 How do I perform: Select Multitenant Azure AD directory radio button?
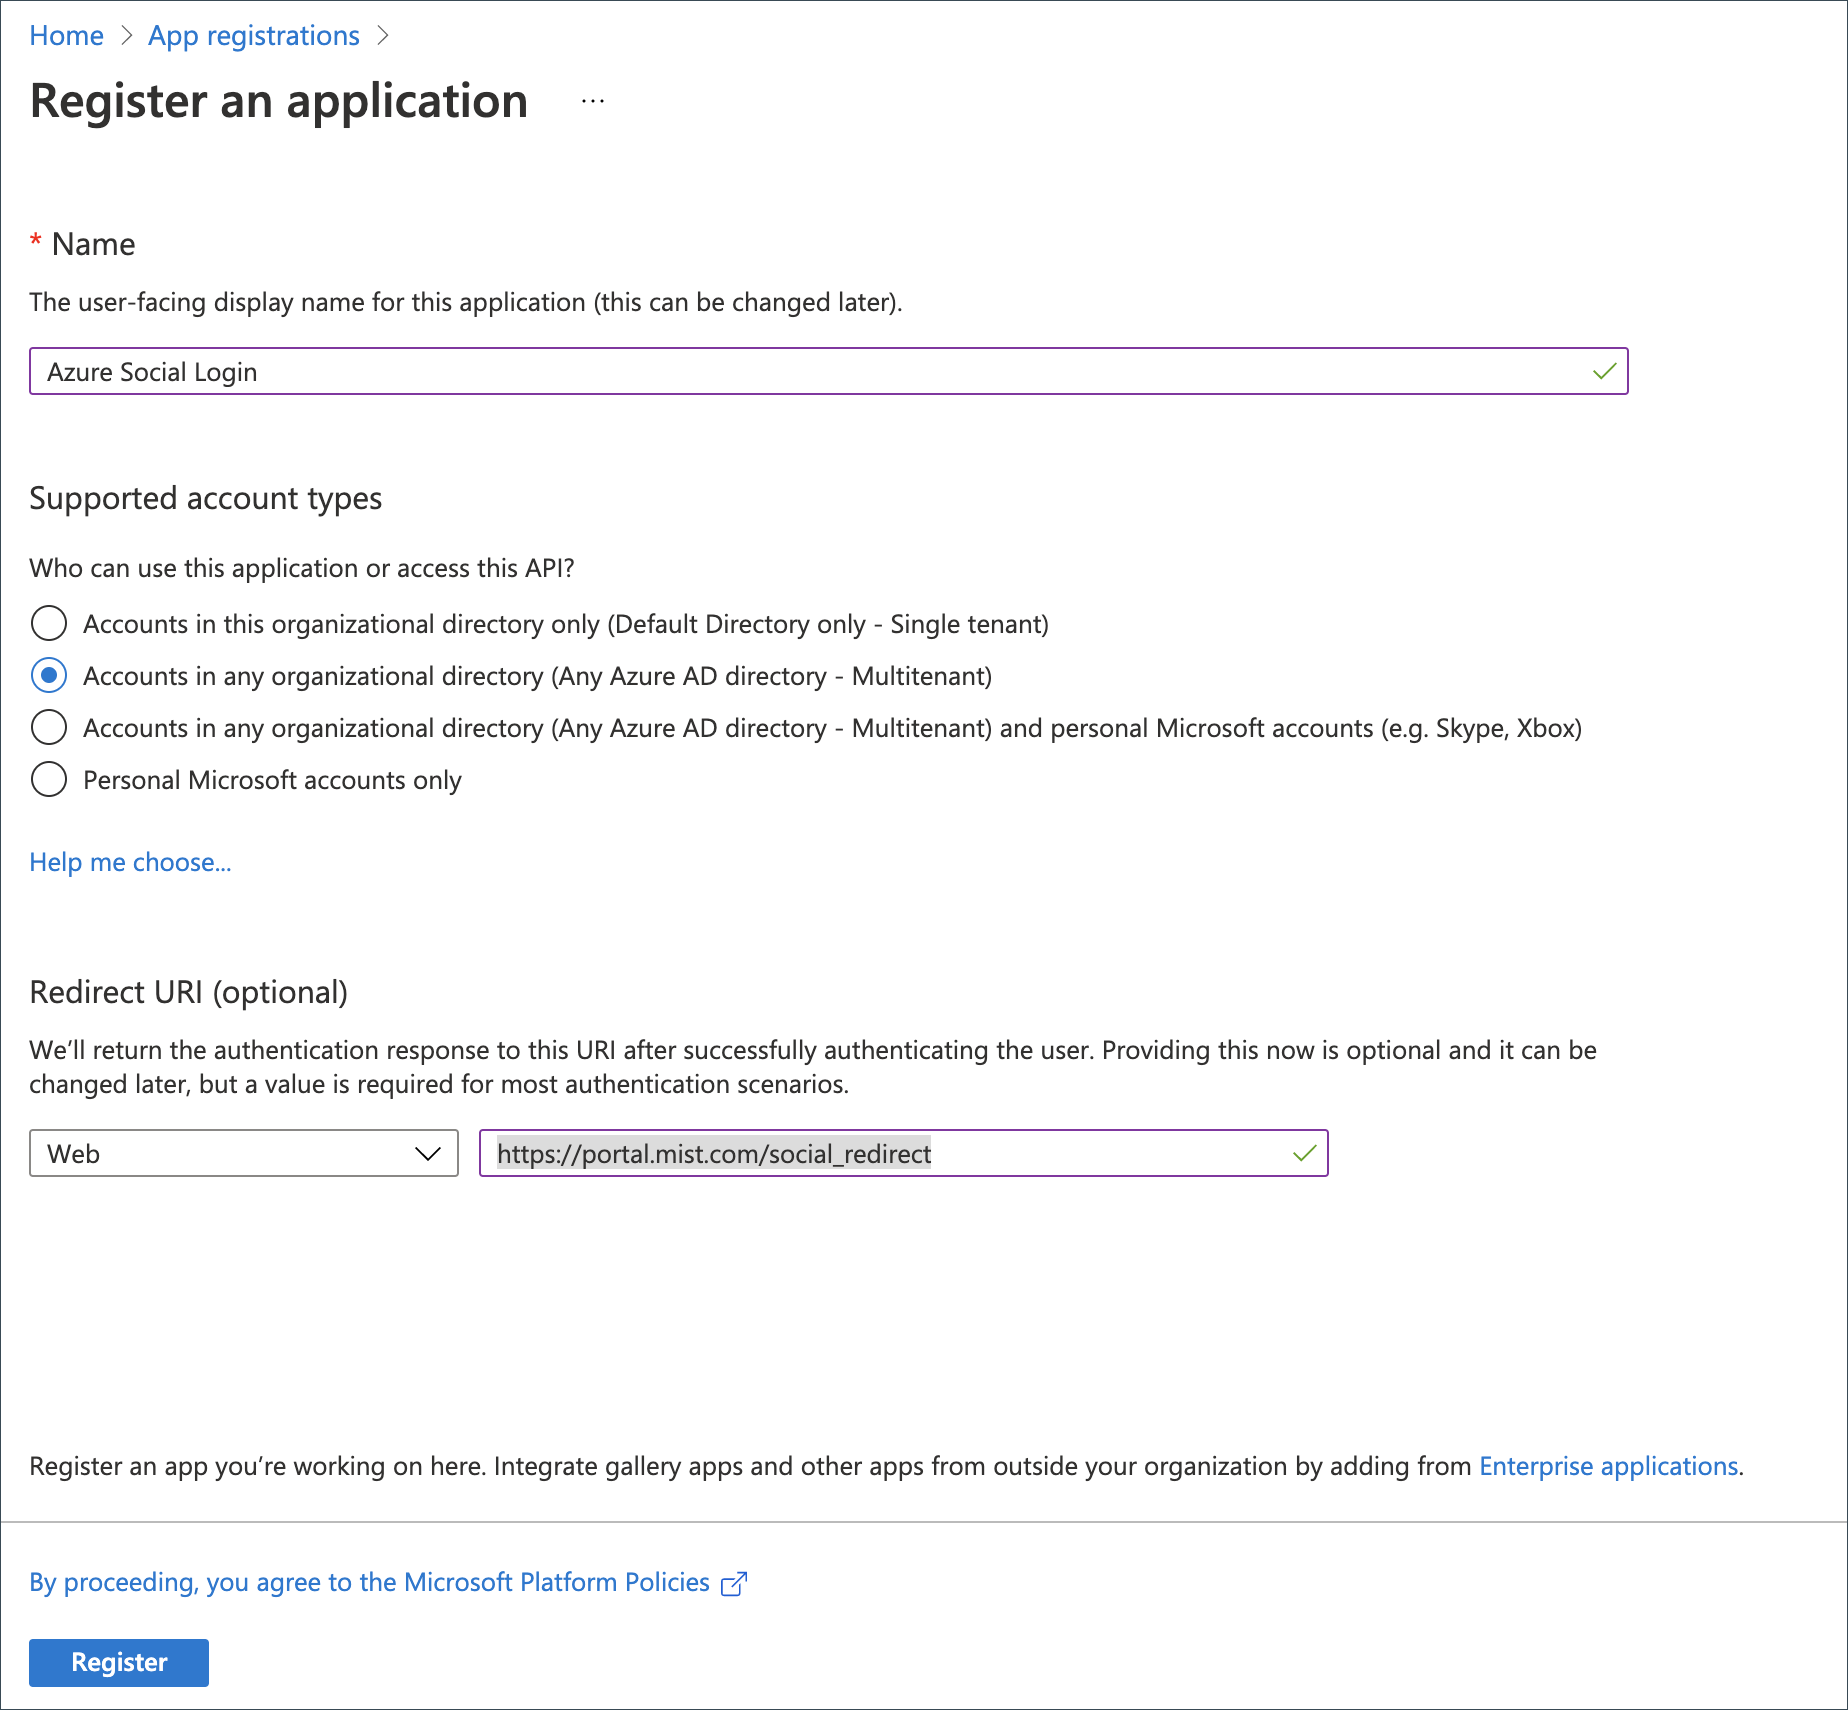(x=49, y=676)
